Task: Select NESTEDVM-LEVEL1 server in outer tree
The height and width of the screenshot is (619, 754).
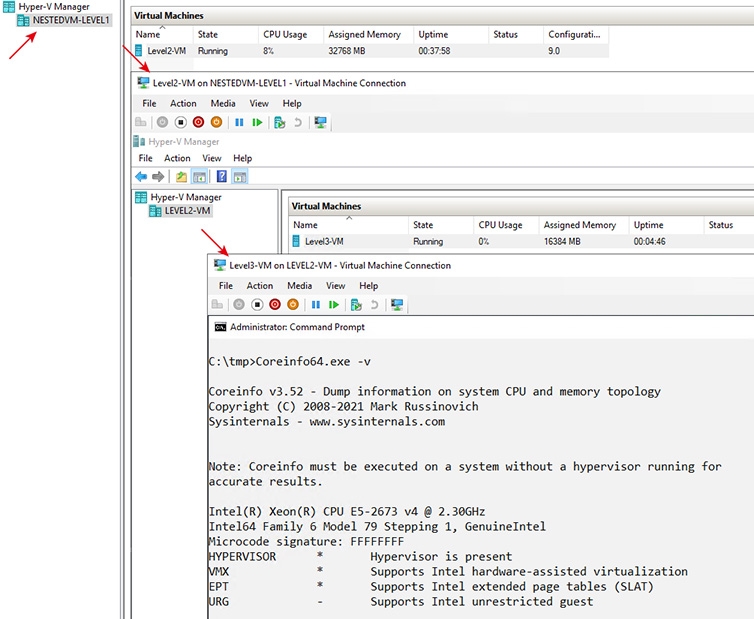Action: [71, 20]
